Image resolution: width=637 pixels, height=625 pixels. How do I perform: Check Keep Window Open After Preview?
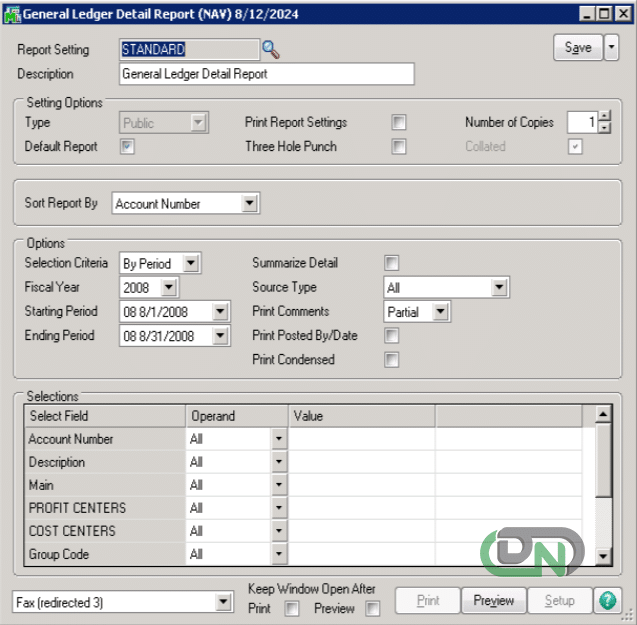pyautogui.click(x=372, y=608)
